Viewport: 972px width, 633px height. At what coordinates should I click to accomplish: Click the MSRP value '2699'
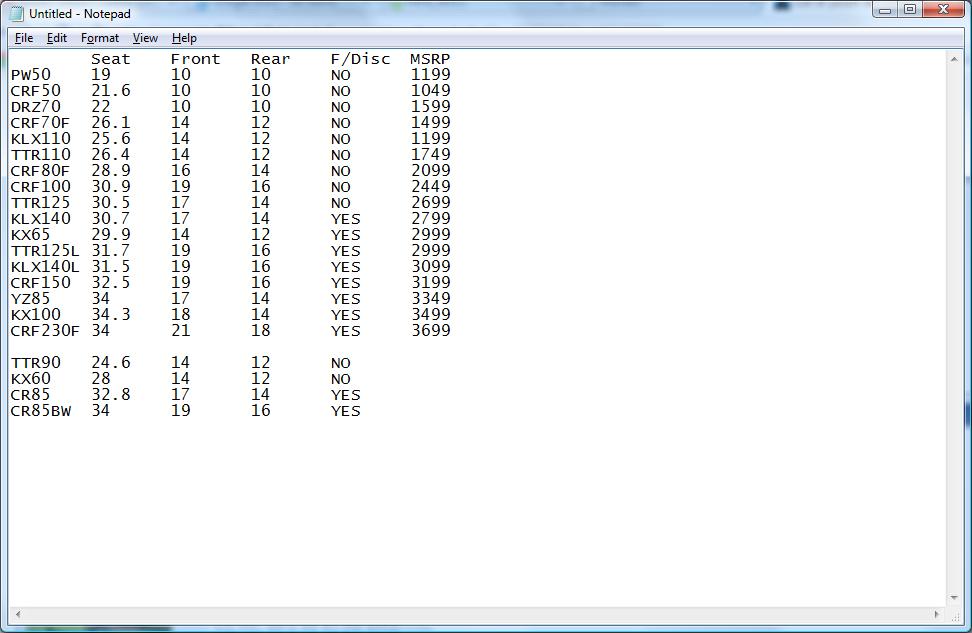pos(430,203)
